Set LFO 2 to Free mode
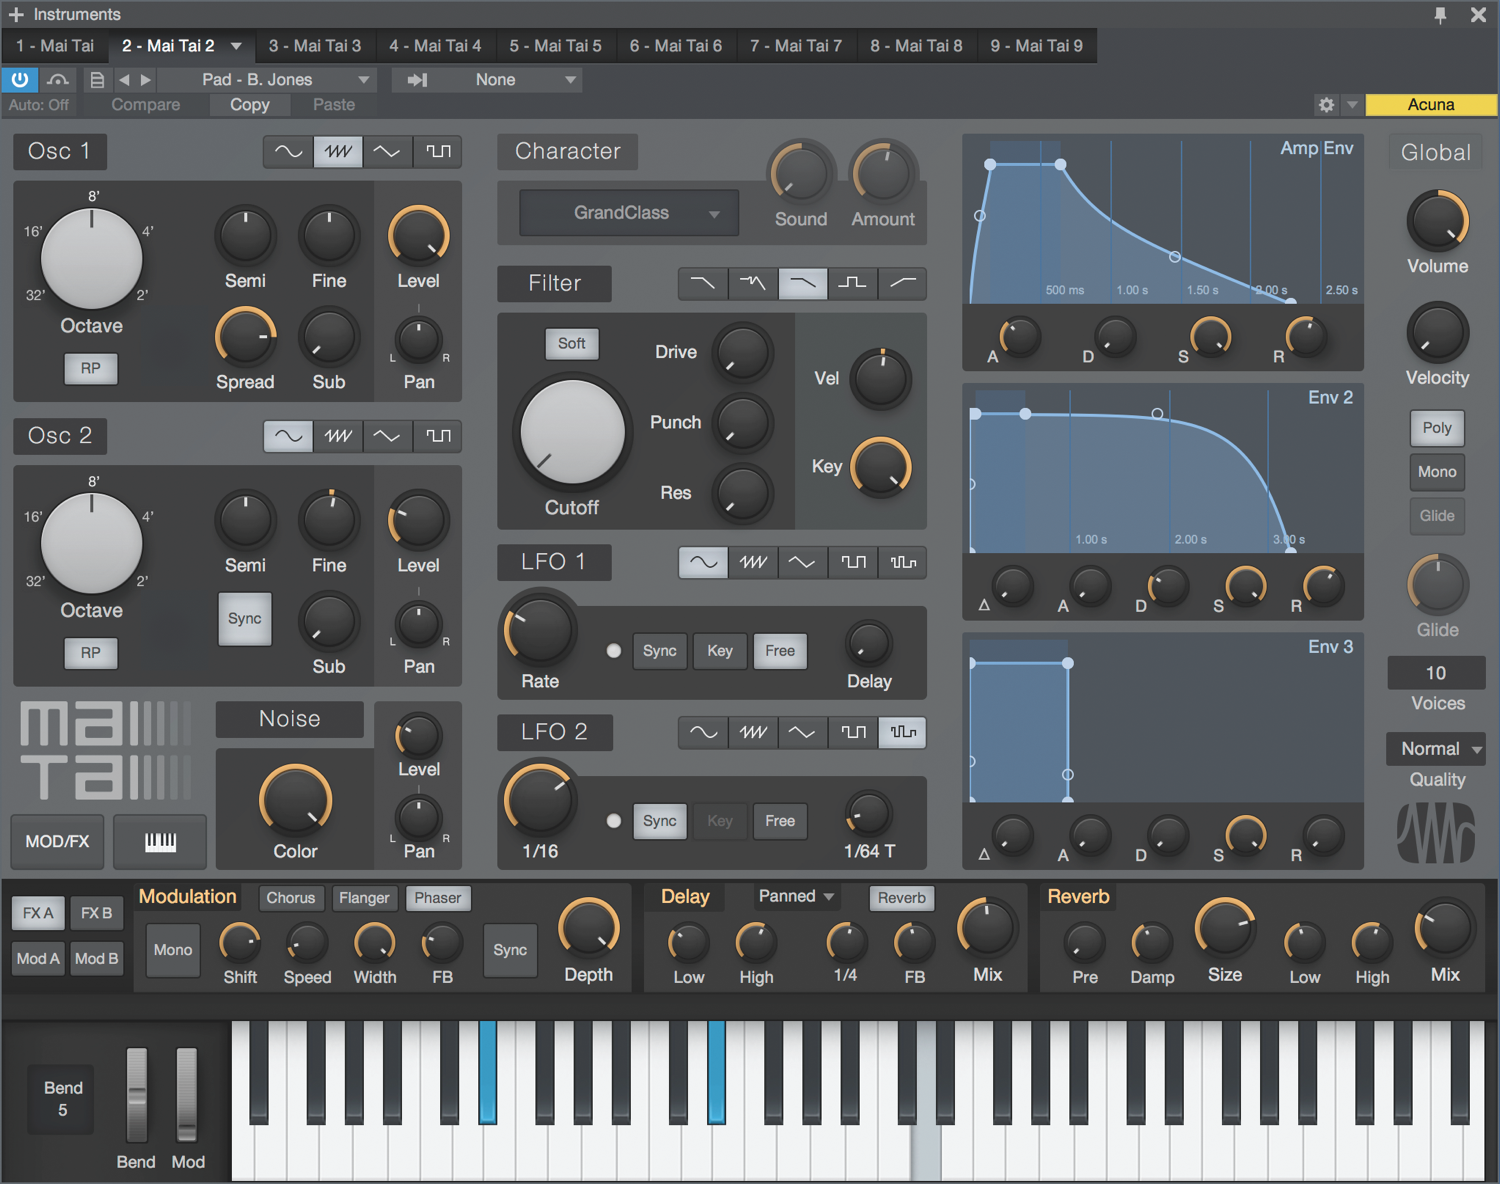Screen dimensions: 1500x1184 pyautogui.click(x=780, y=820)
